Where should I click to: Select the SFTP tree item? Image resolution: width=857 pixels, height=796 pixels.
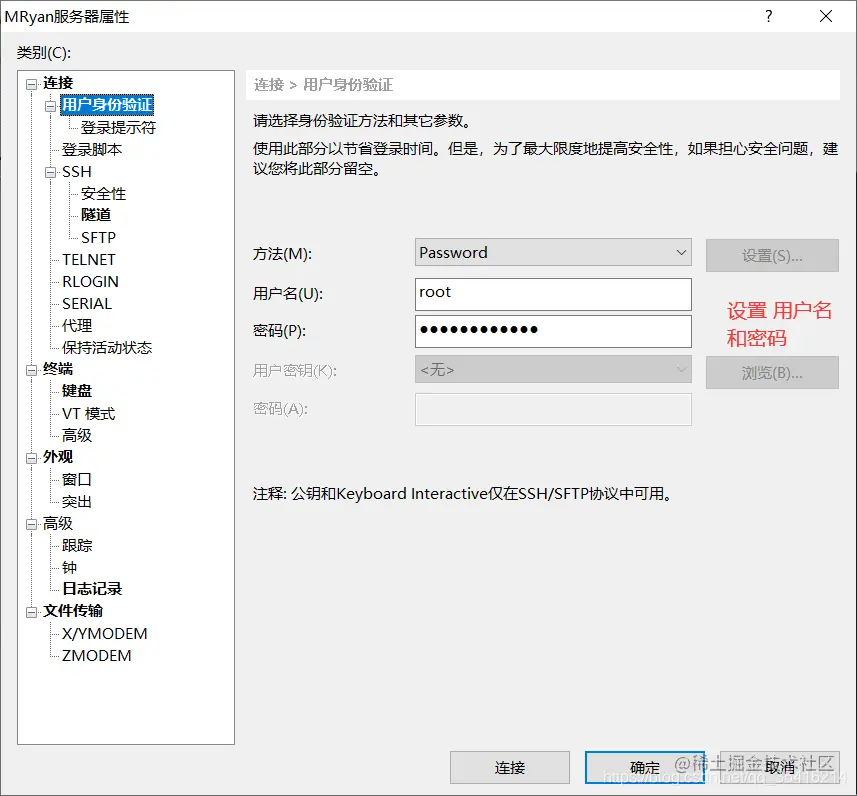coord(98,237)
